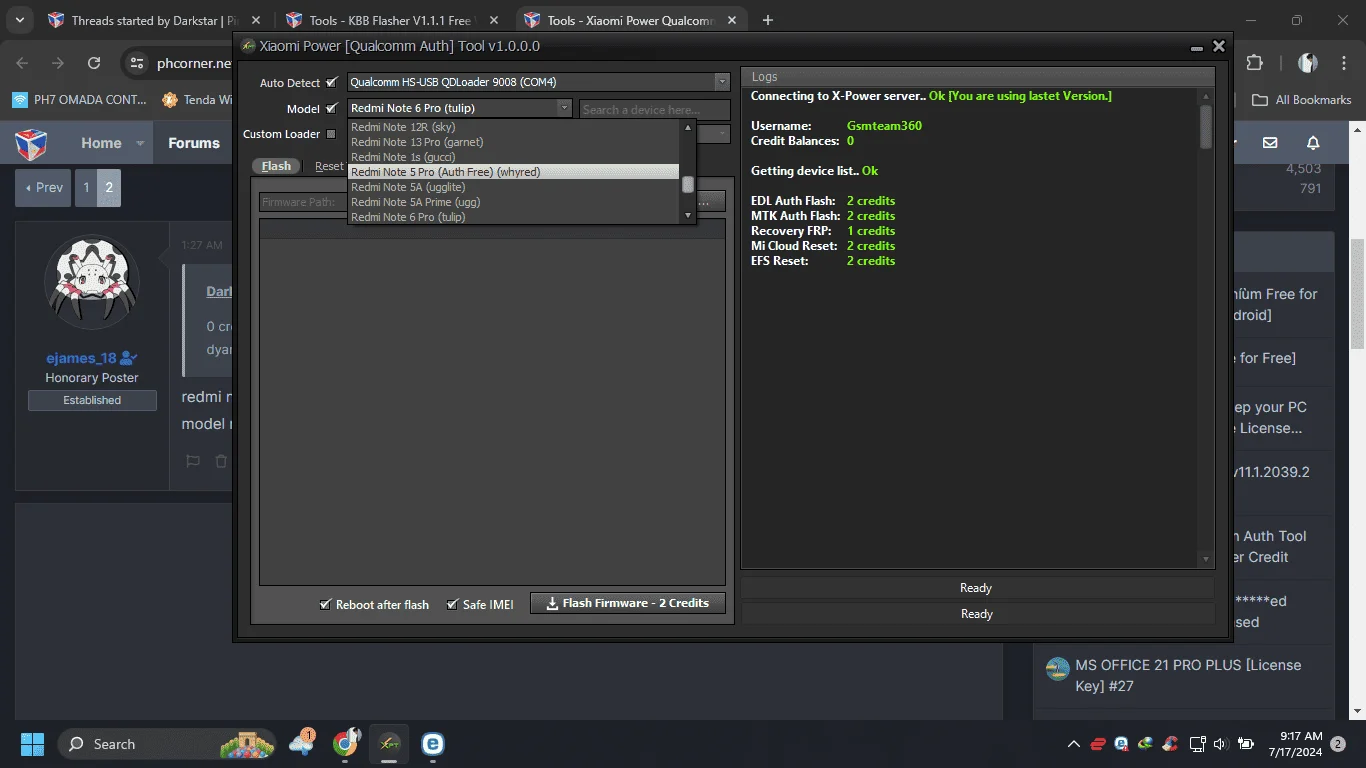Image resolution: width=1366 pixels, height=768 pixels.
Task: Click the taskbar Search box
Action: click(x=166, y=744)
